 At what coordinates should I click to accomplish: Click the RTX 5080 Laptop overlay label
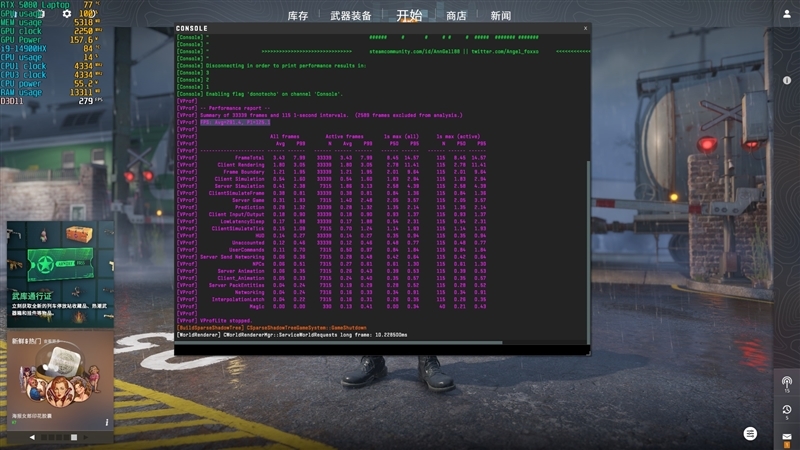click(35, 5)
